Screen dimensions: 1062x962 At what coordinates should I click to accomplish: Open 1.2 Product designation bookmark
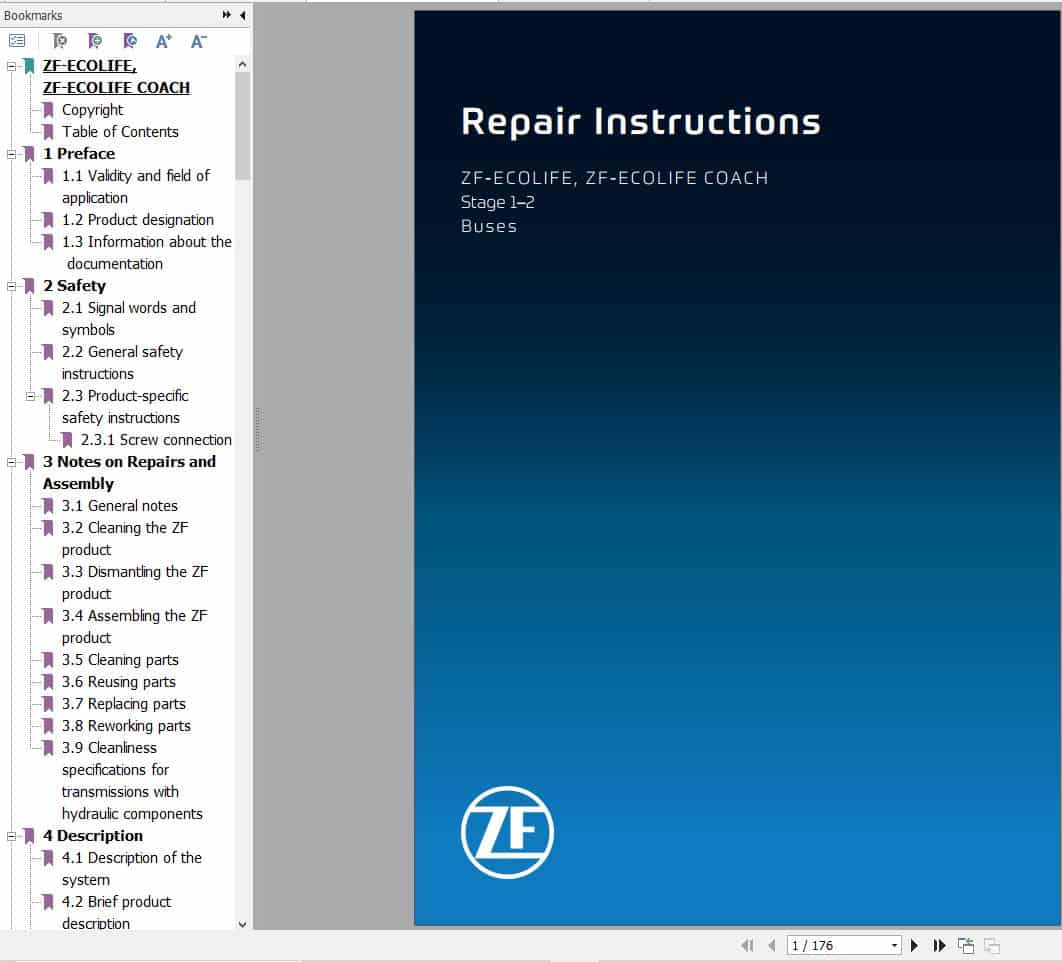coord(137,219)
